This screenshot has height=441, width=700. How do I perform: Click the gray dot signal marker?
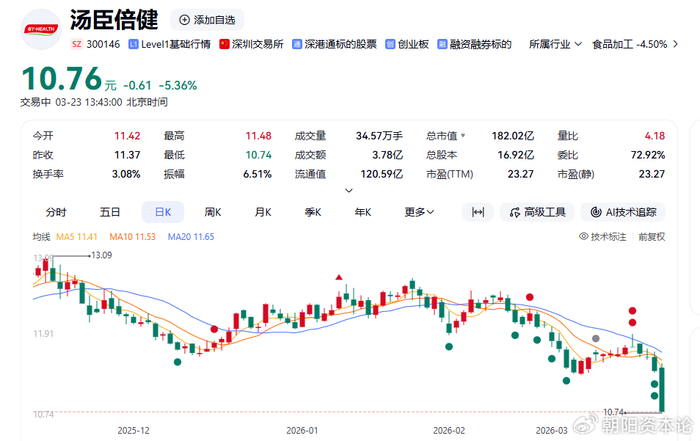pos(596,338)
